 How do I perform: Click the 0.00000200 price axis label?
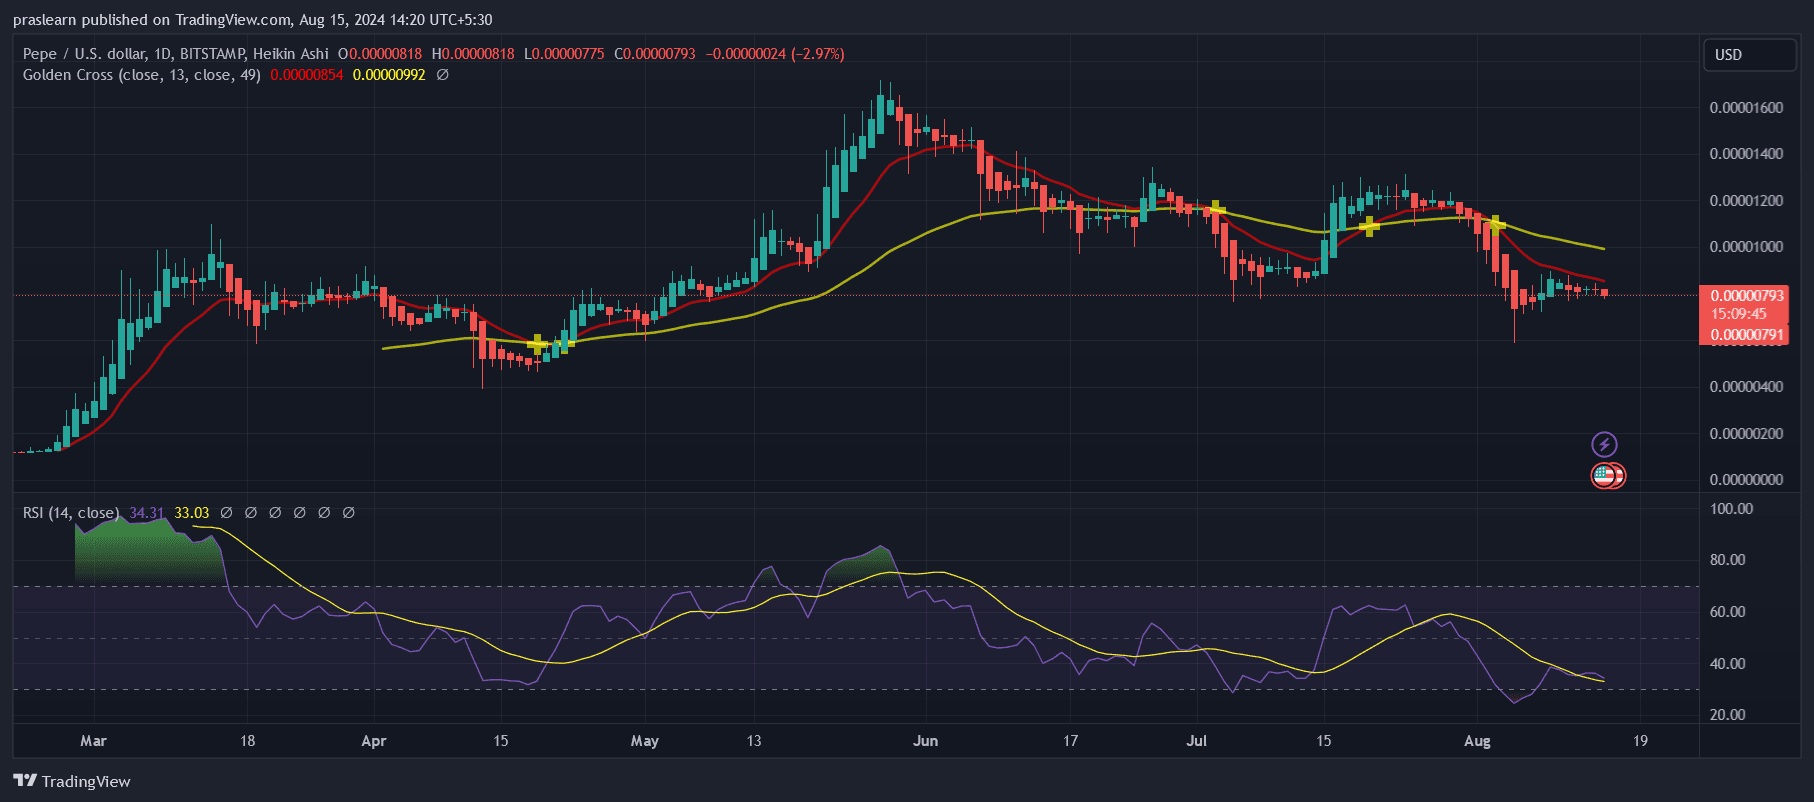coord(1746,434)
